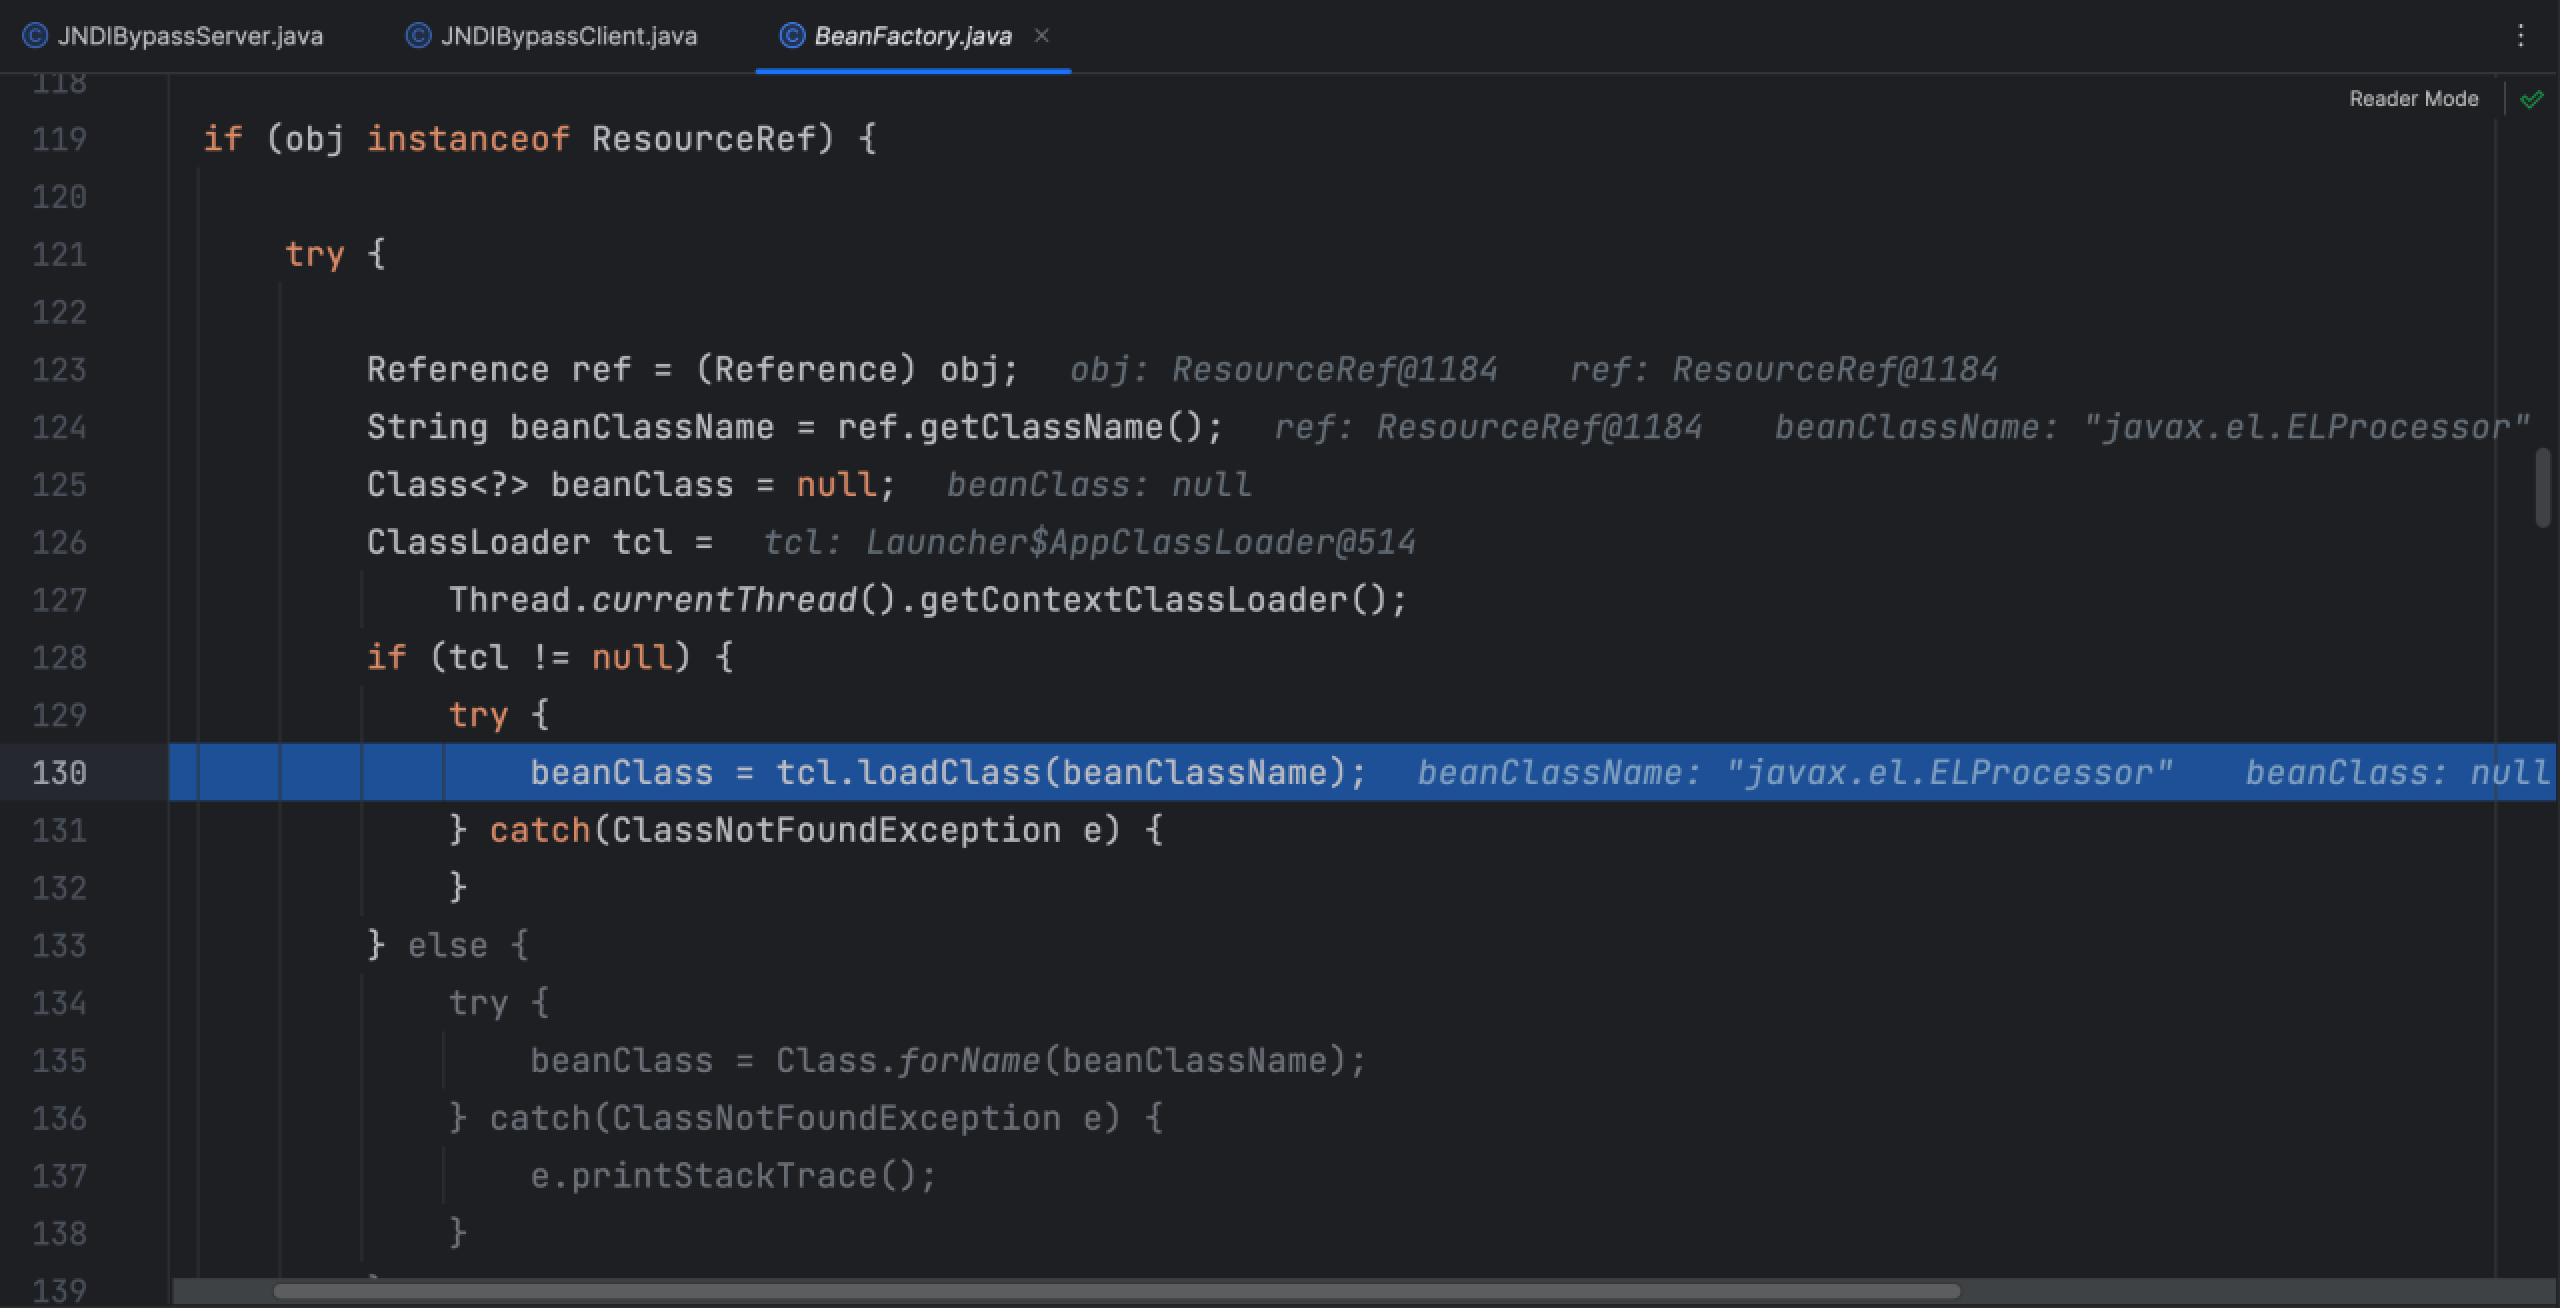Screen dimensions: 2560x1308
Task: Switch to JNDIBypassClient.java tab
Action: (x=551, y=36)
